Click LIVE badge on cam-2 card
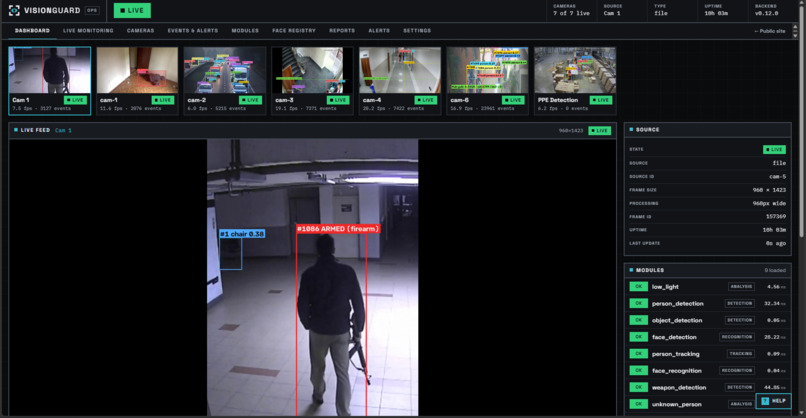 (250, 100)
